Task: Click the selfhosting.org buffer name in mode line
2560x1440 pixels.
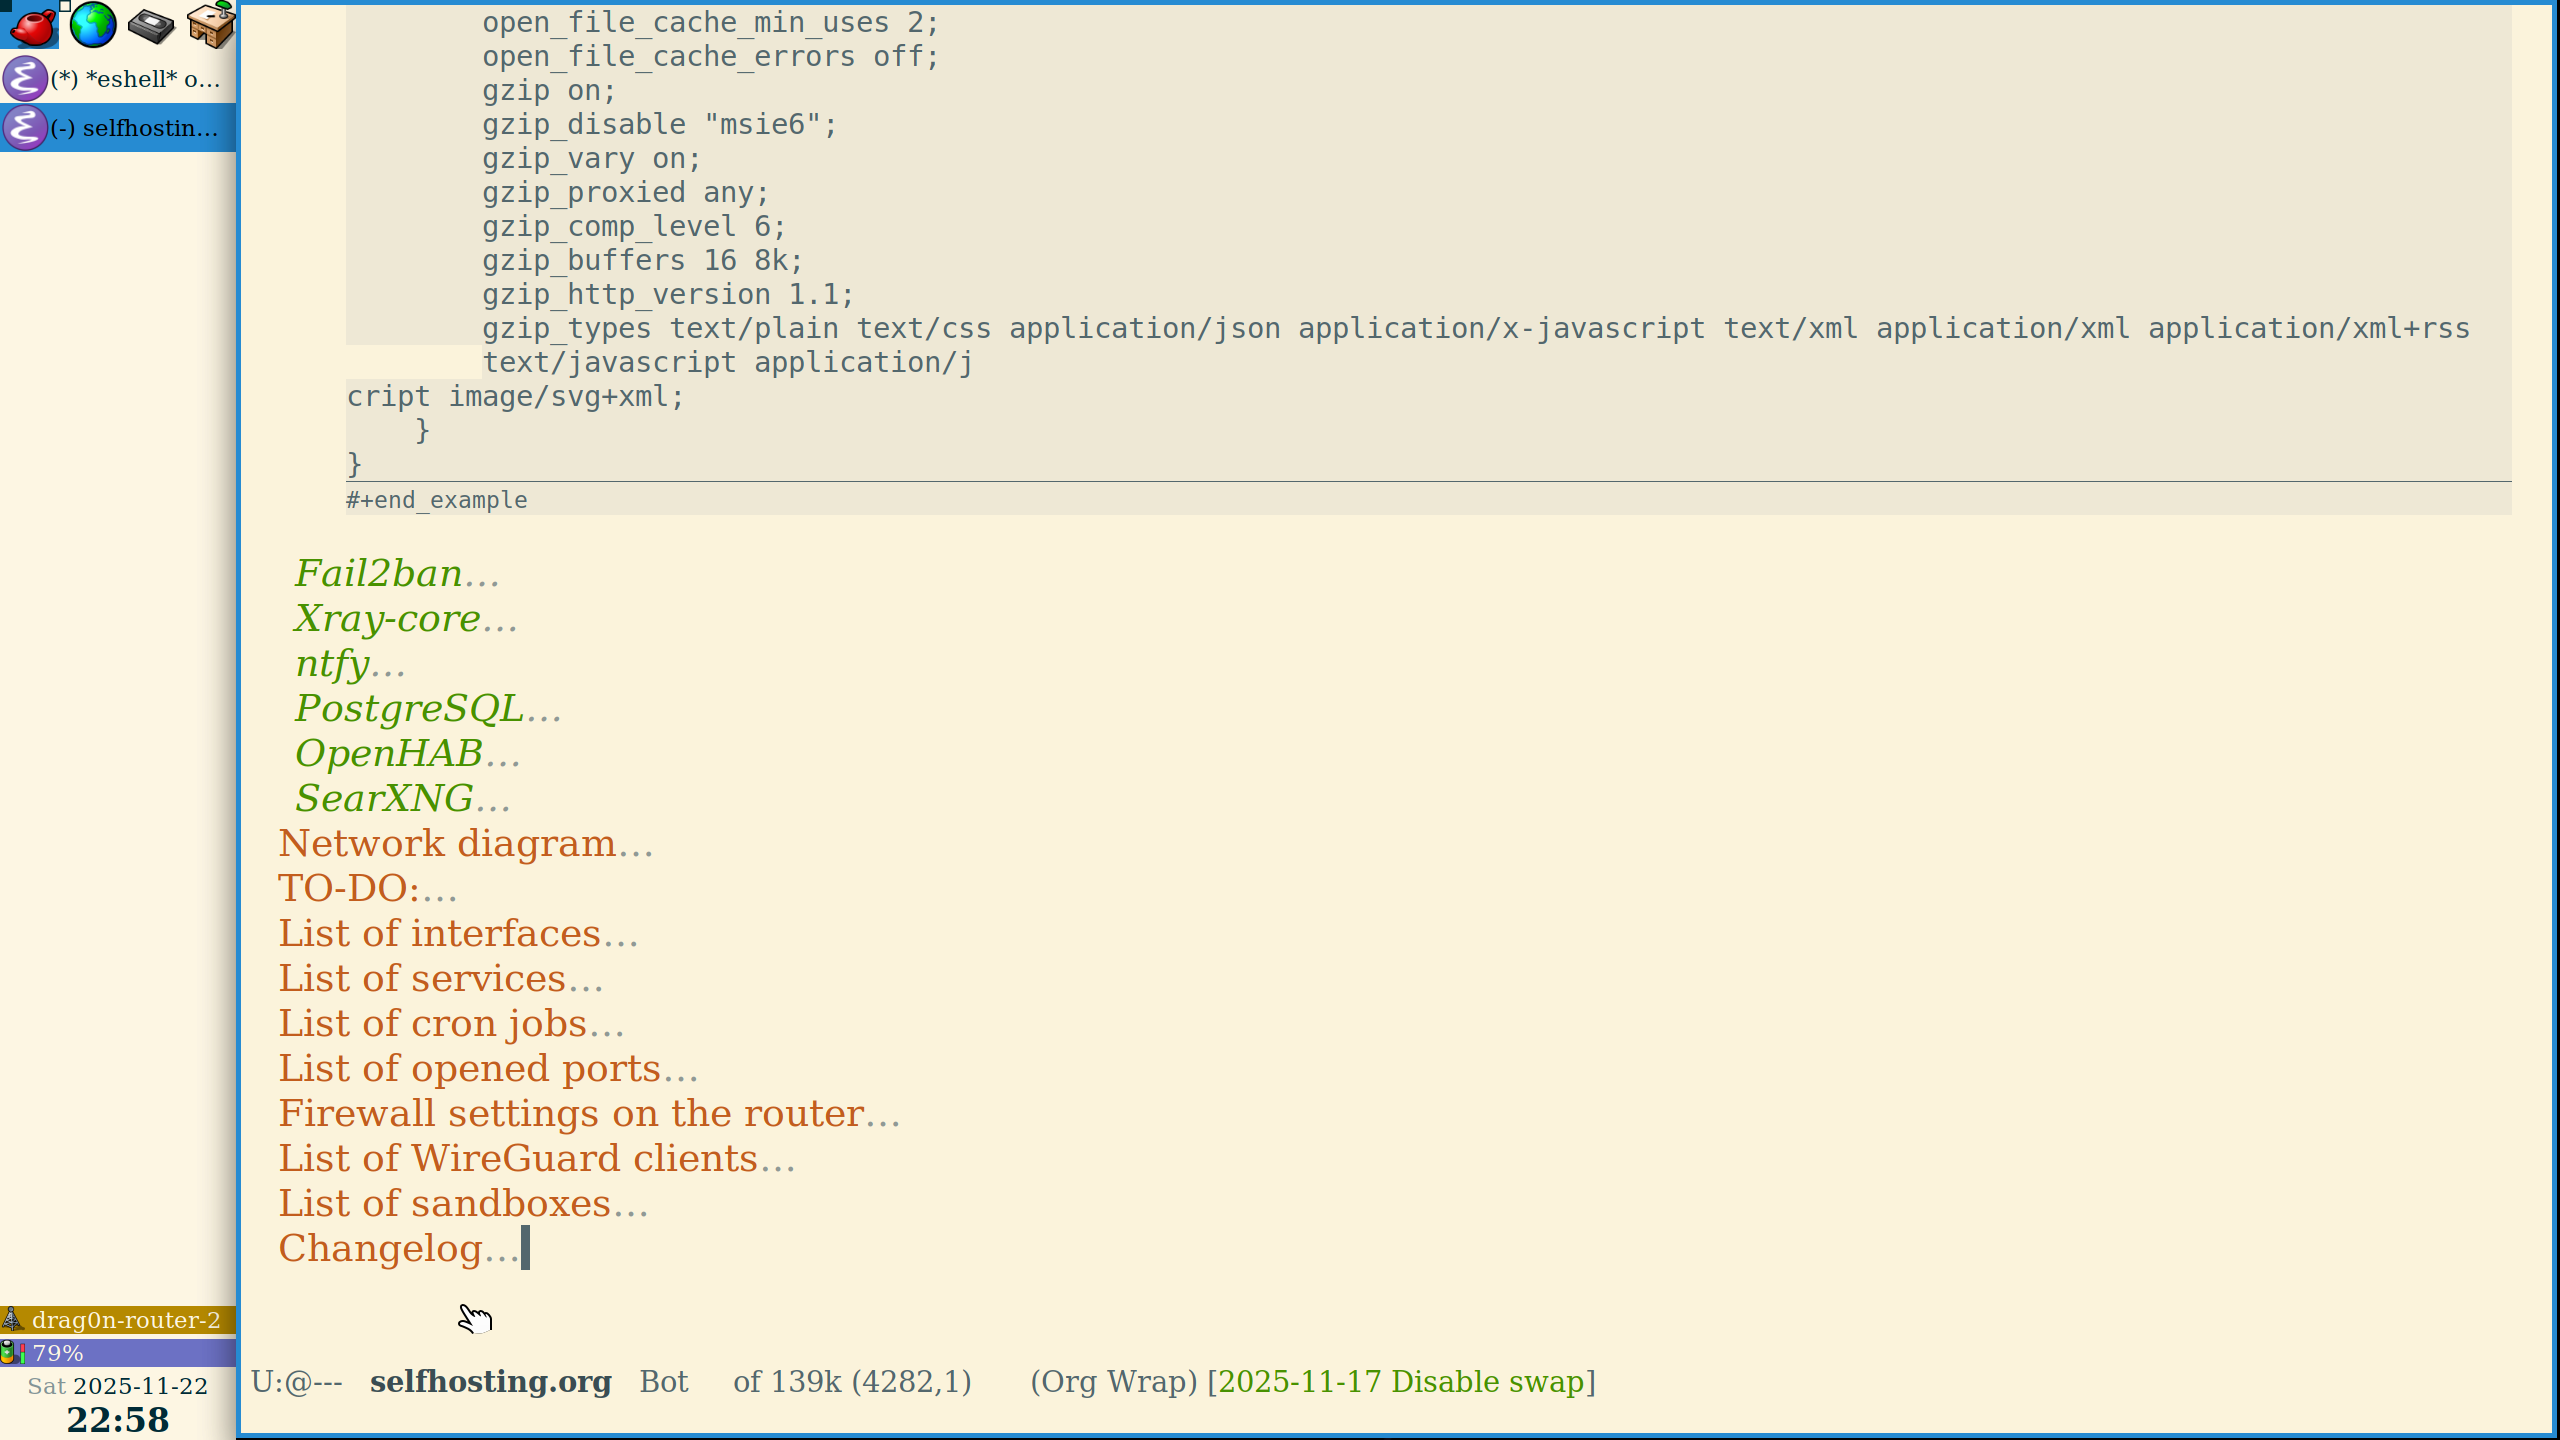Action: click(x=490, y=1382)
